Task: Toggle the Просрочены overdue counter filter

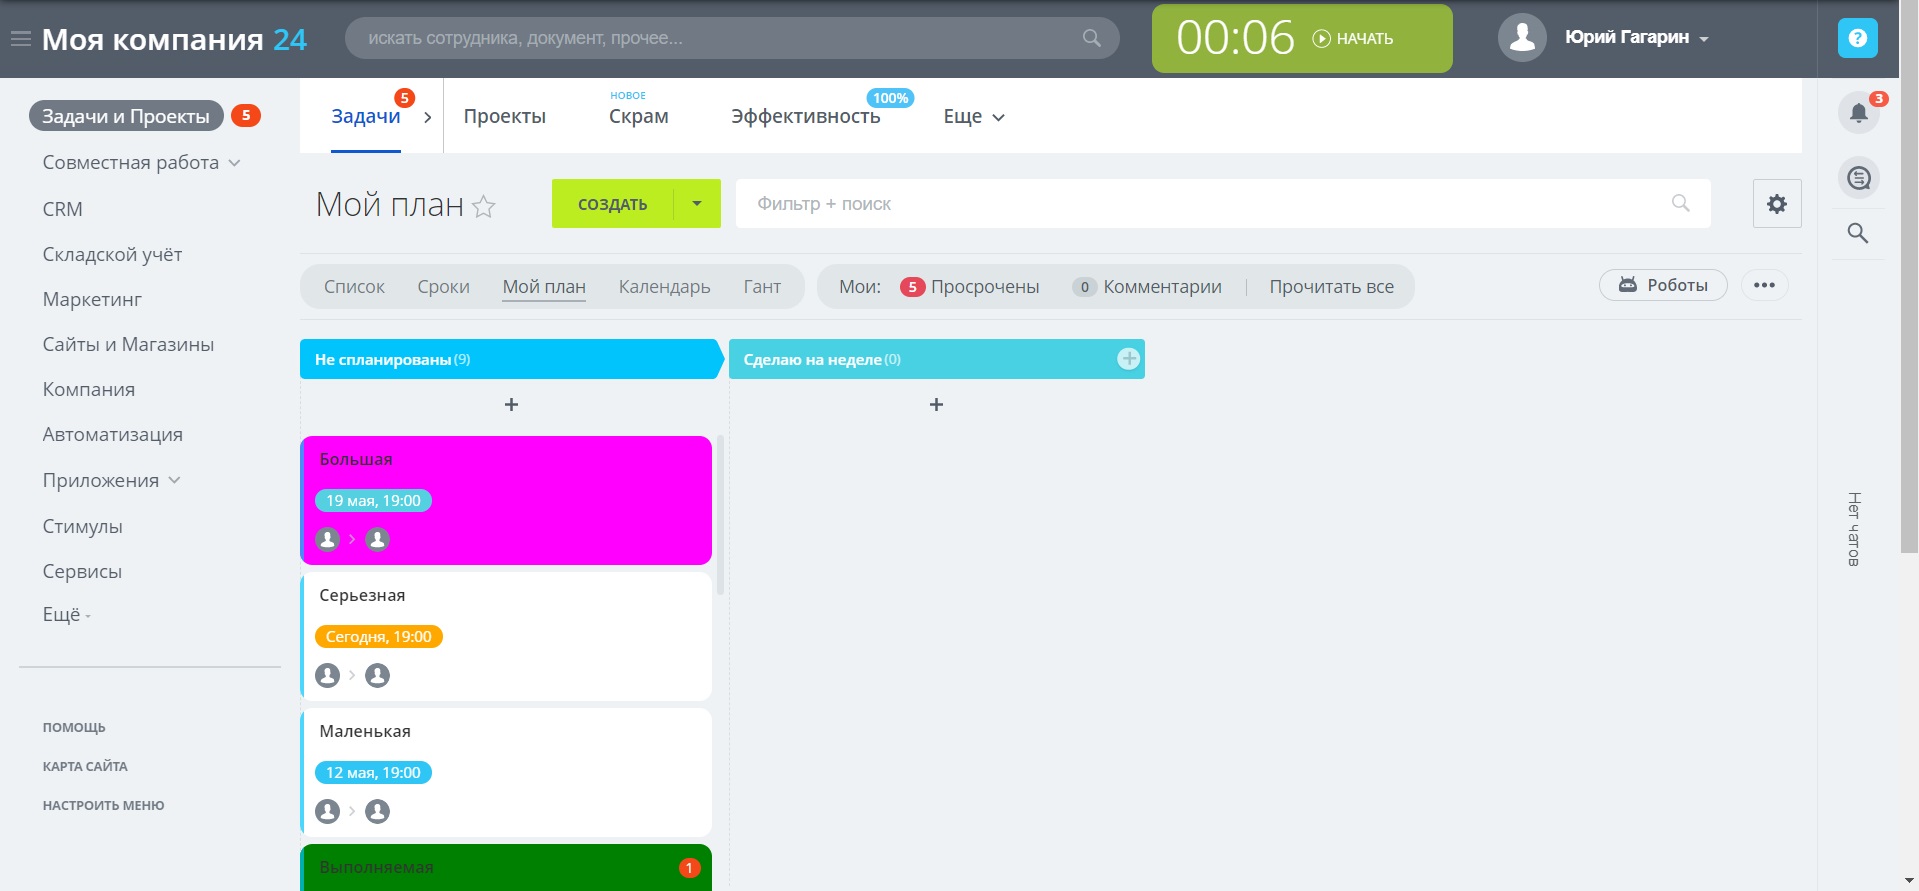Action: [x=970, y=287]
